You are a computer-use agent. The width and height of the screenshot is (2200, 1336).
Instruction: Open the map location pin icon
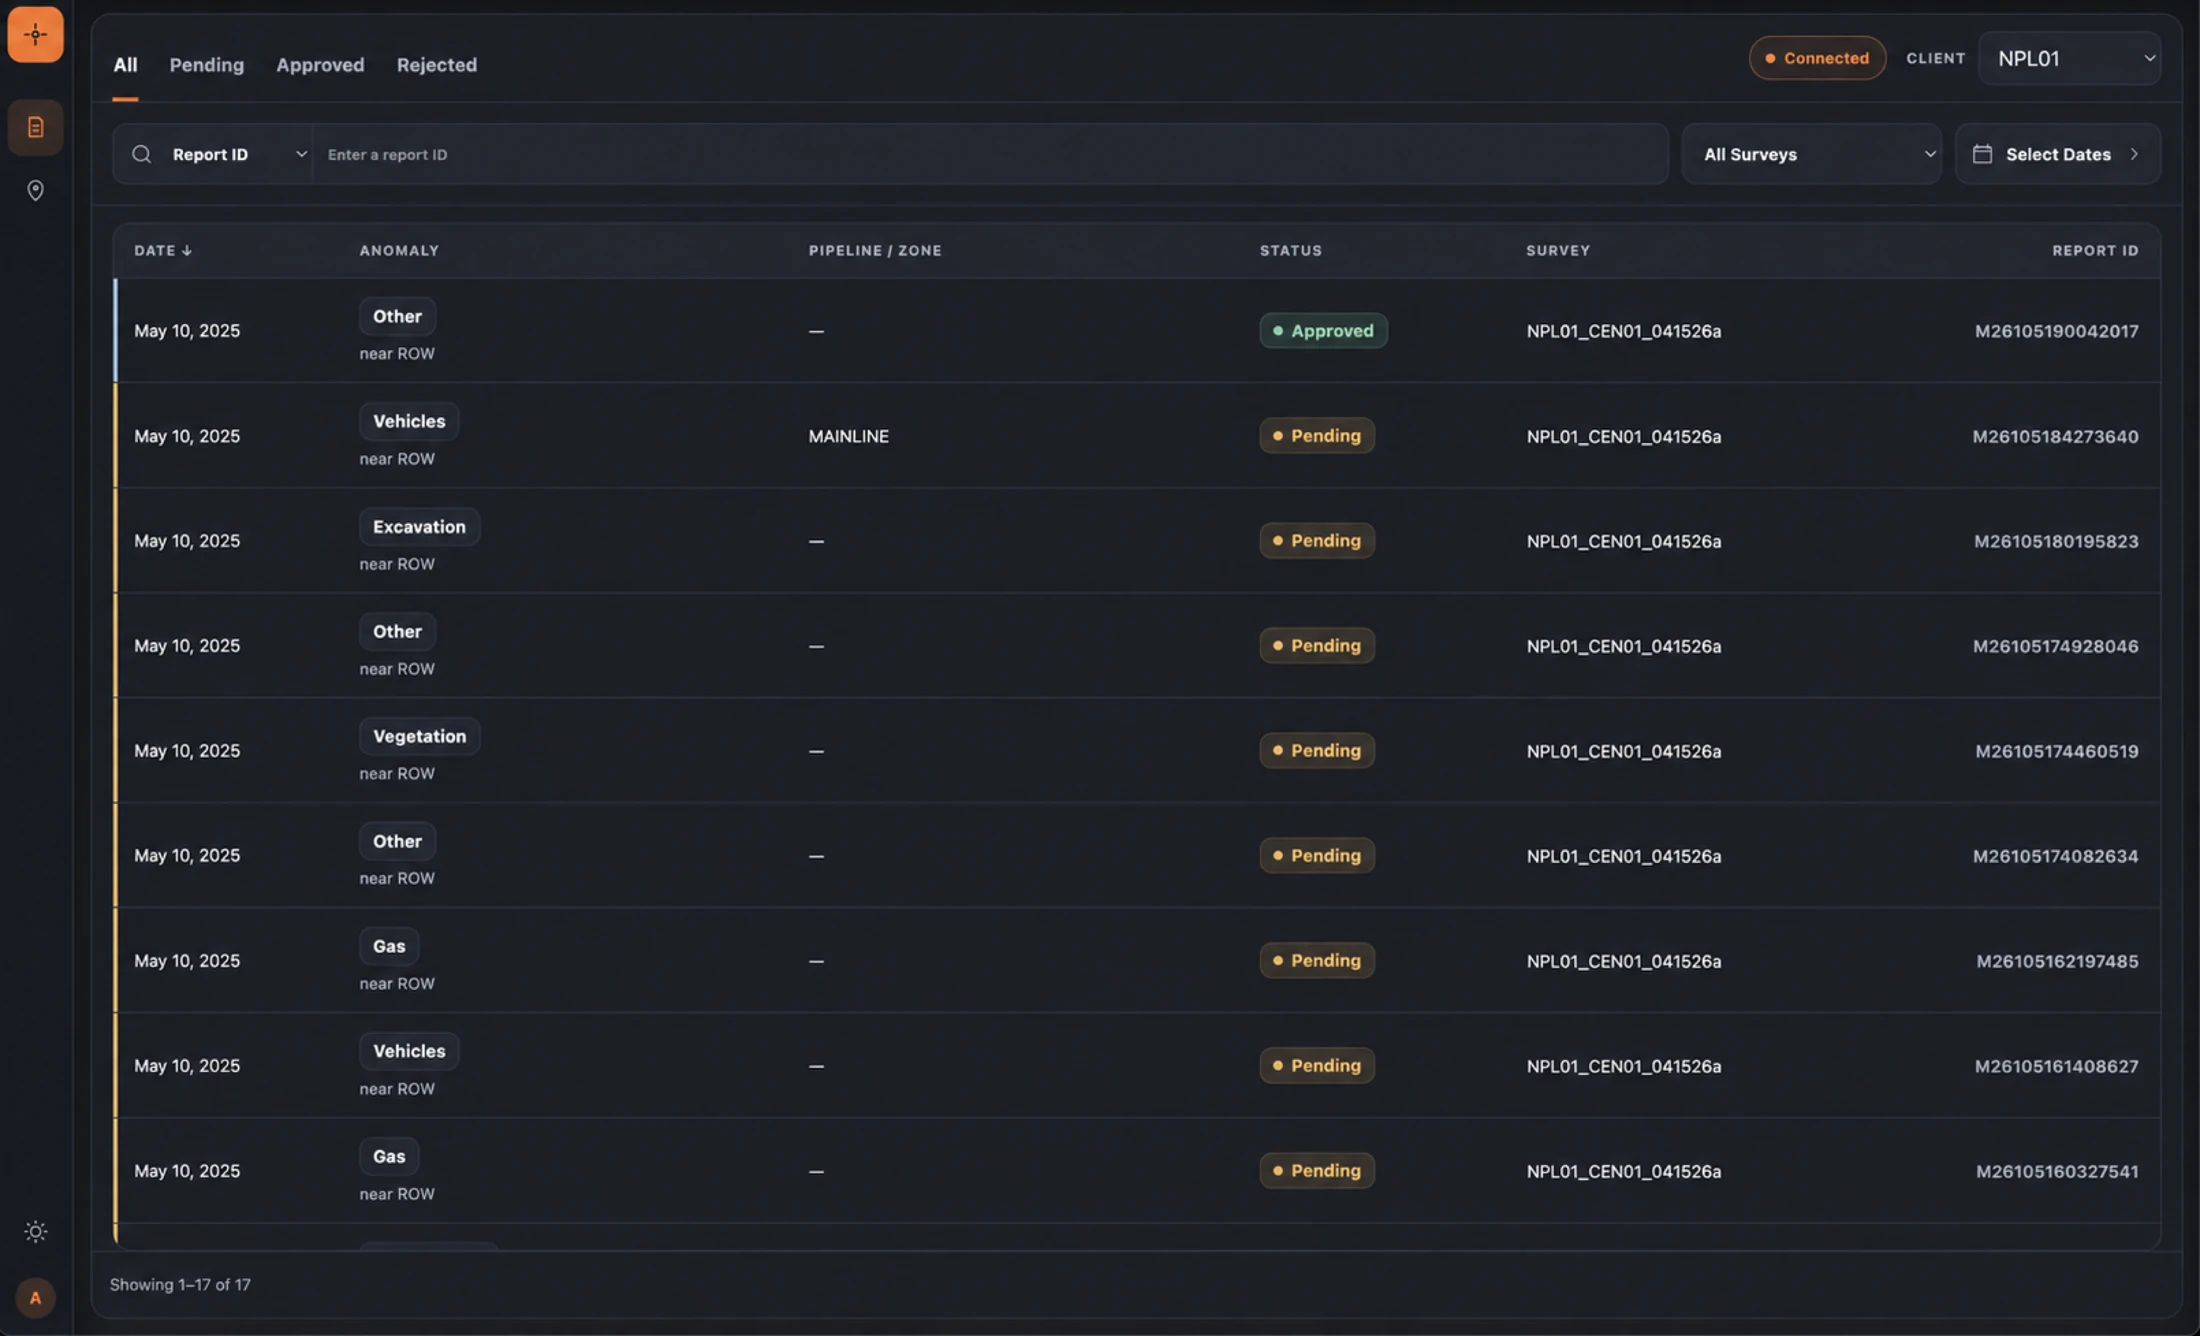click(x=35, y=190)
